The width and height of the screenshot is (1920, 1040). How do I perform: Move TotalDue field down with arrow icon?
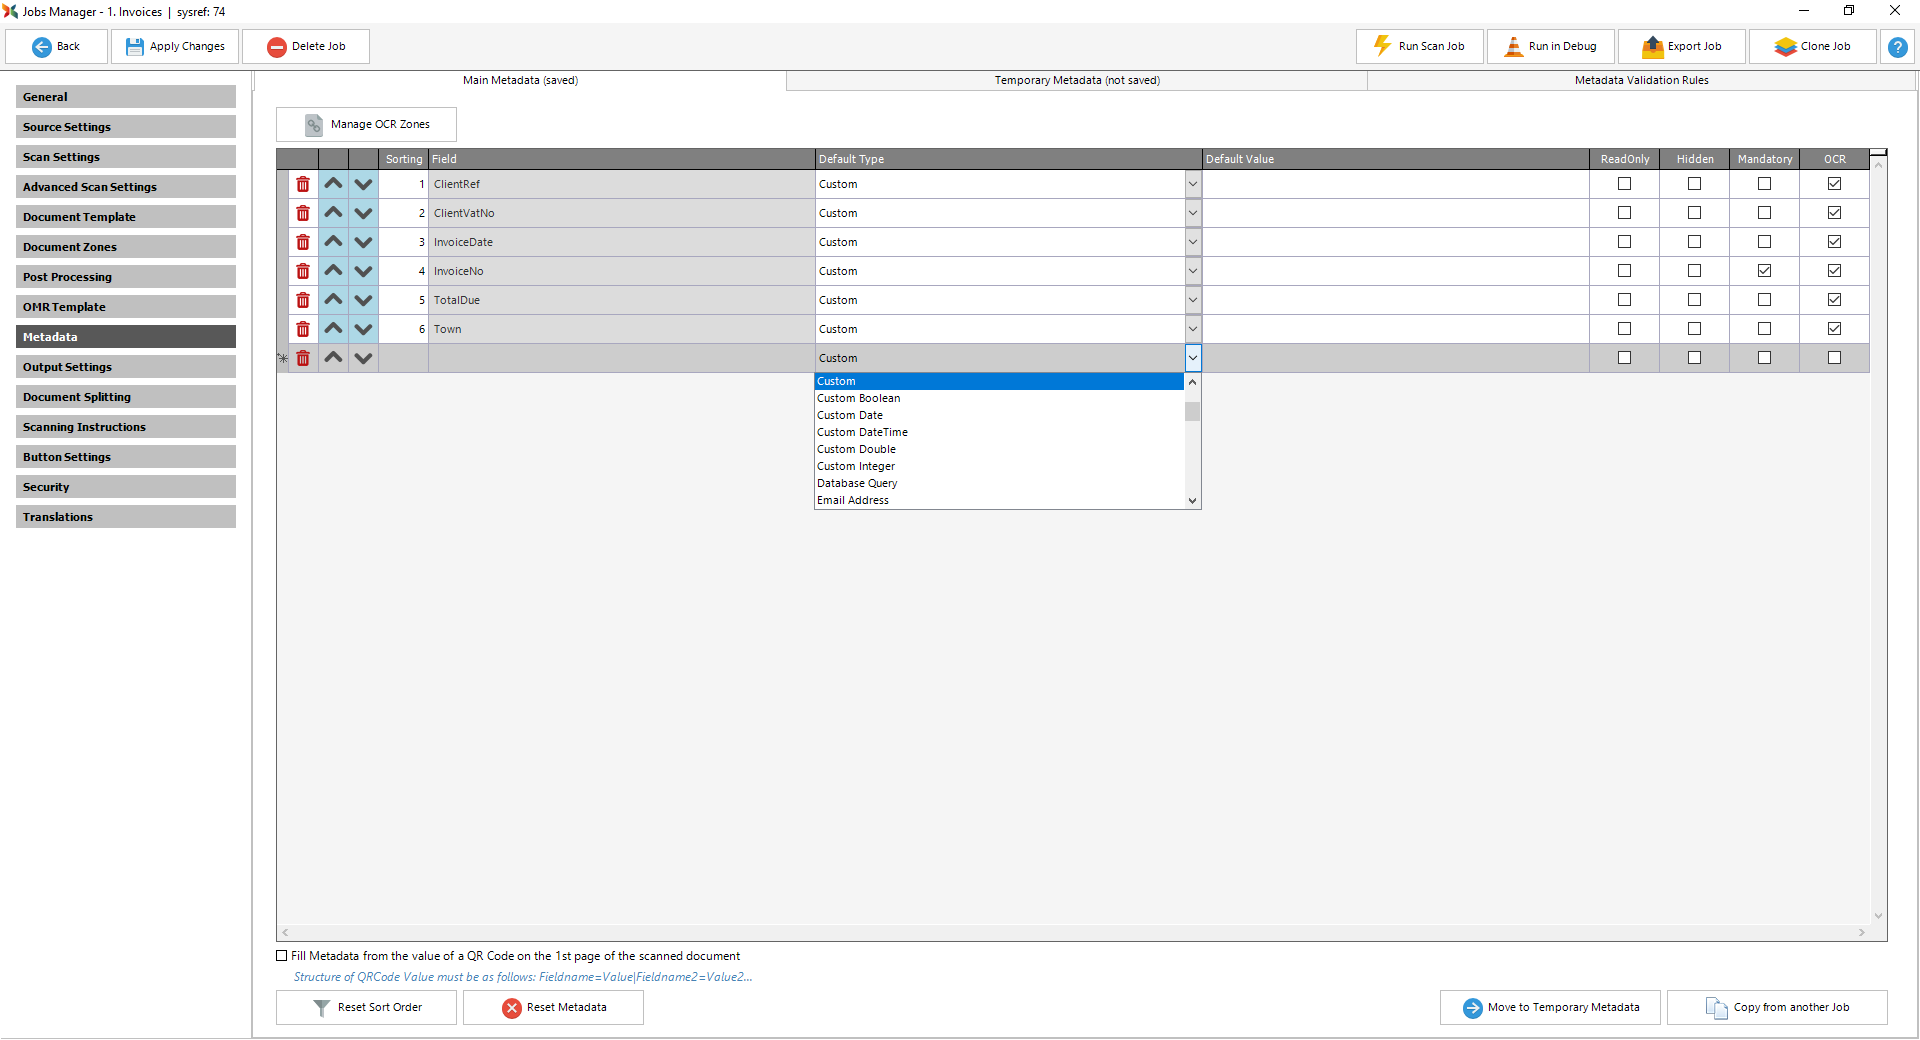click(363, 300)
